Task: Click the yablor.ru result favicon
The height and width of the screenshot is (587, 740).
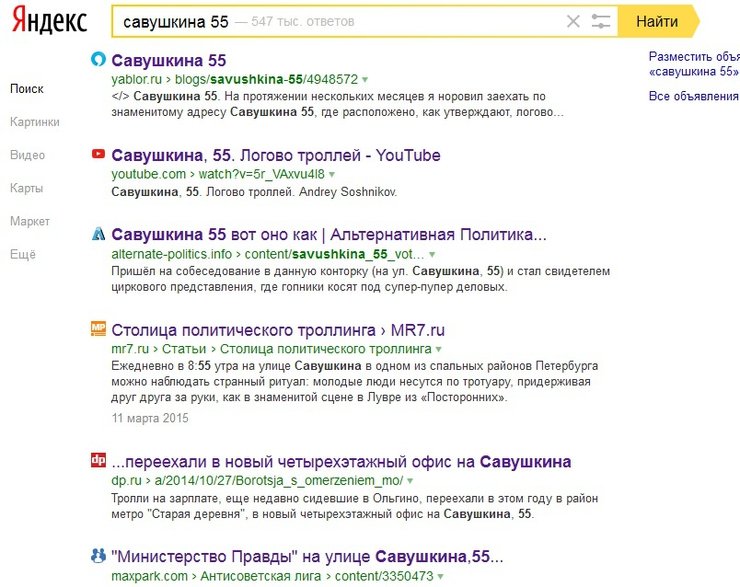Action: (x=98, y=60)
